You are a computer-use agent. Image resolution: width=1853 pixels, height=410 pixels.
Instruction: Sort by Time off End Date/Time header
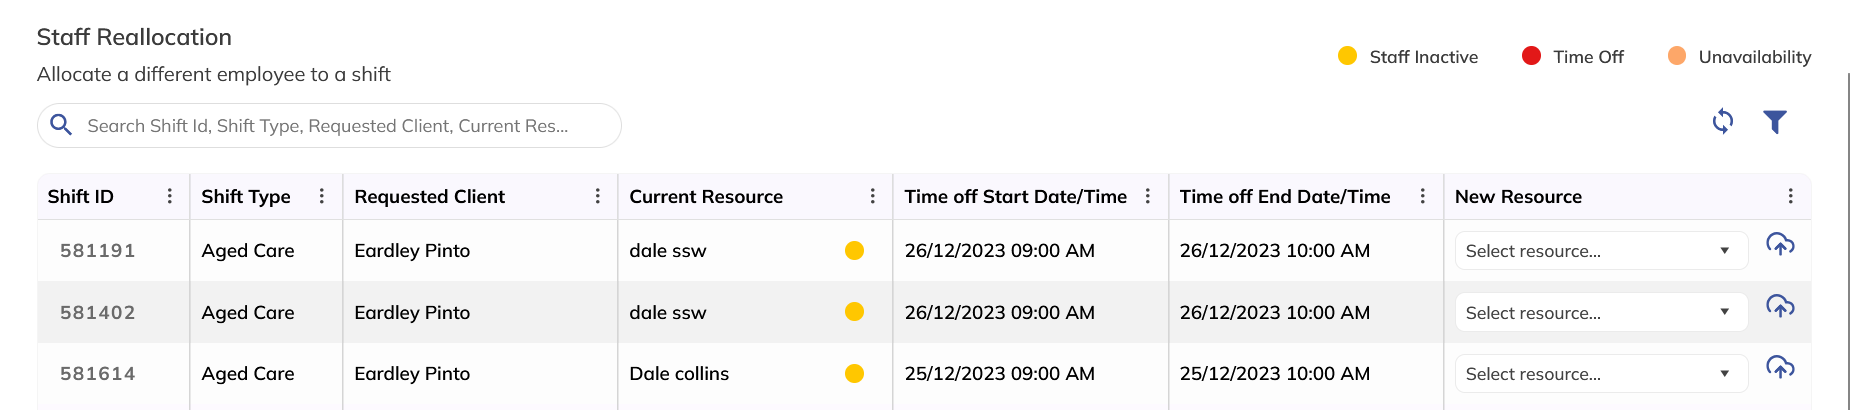pyautogui.click(x=1284, y=197)
